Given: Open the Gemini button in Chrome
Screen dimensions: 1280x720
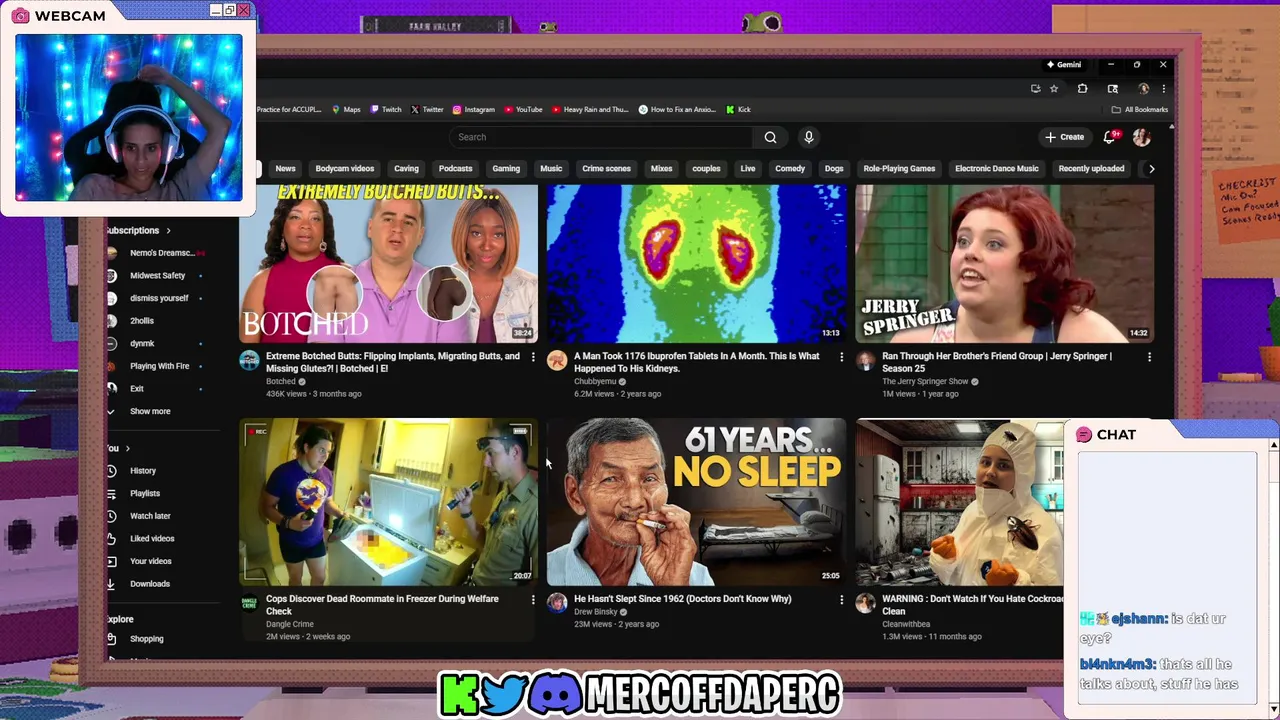Looking at the screenshot, I should pos(1064,65).
